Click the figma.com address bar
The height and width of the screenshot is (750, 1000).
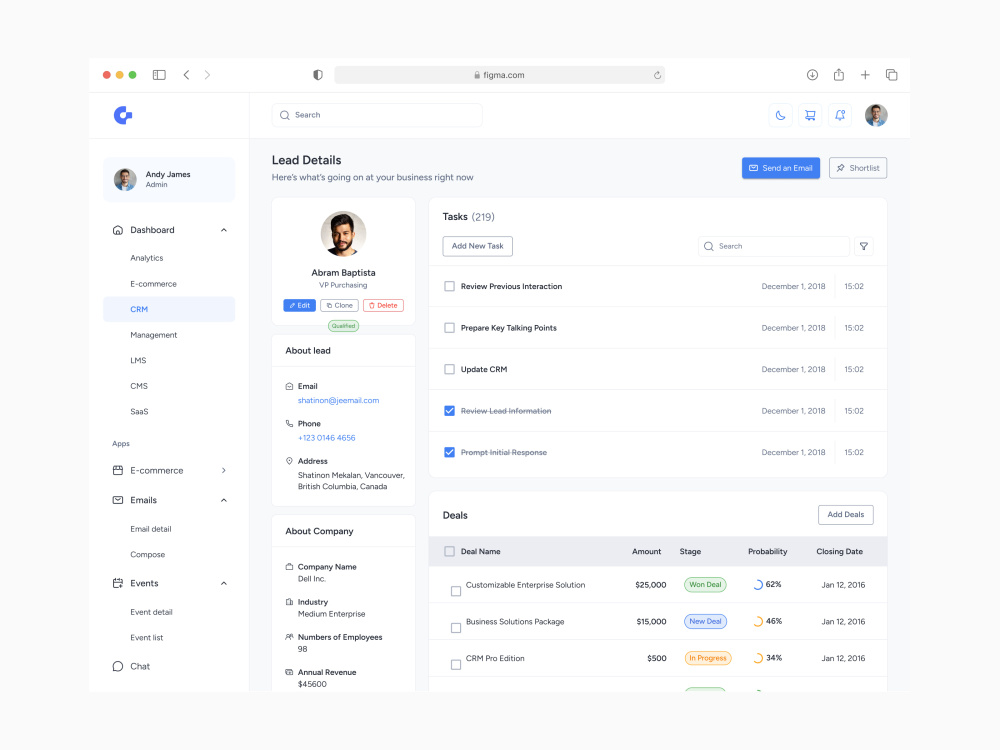(499, 75)
